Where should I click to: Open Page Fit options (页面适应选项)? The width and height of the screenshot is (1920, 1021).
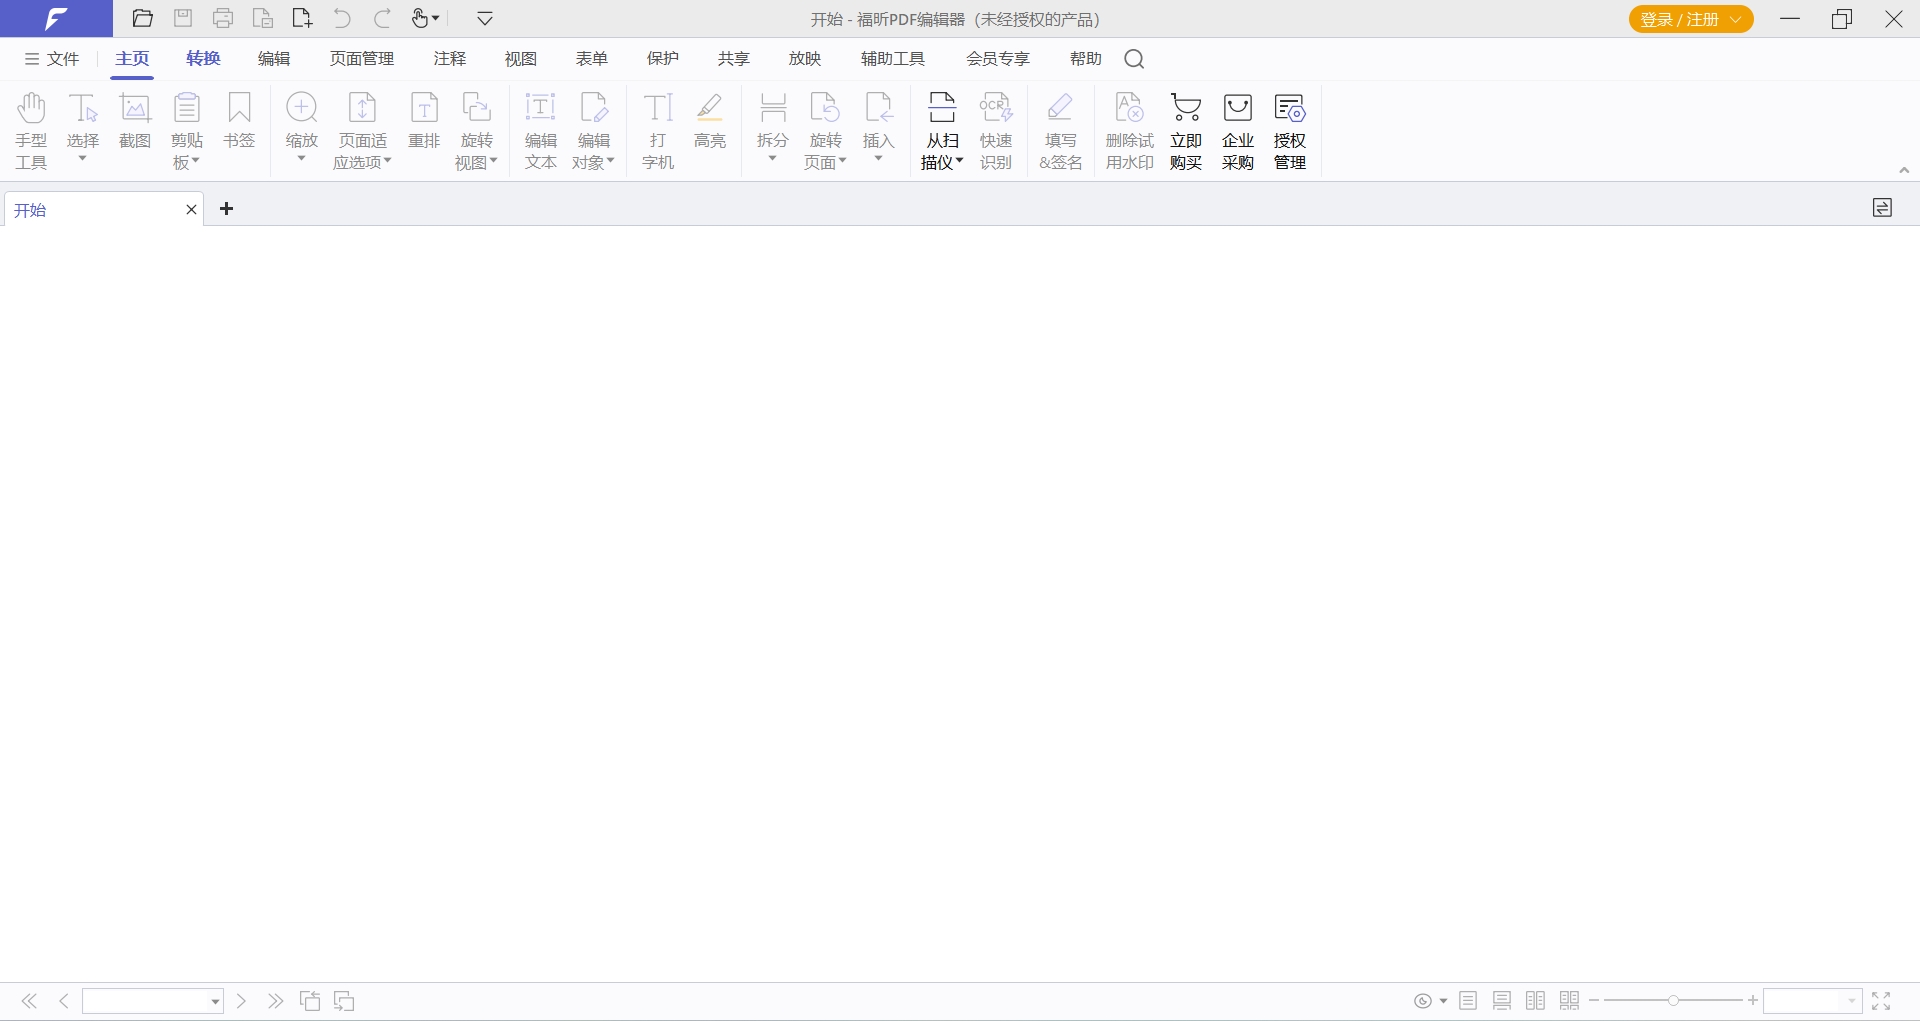[362, 131]
